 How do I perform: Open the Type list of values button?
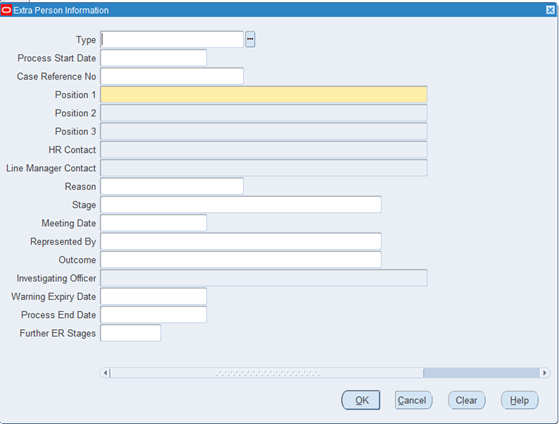[250, 39]
